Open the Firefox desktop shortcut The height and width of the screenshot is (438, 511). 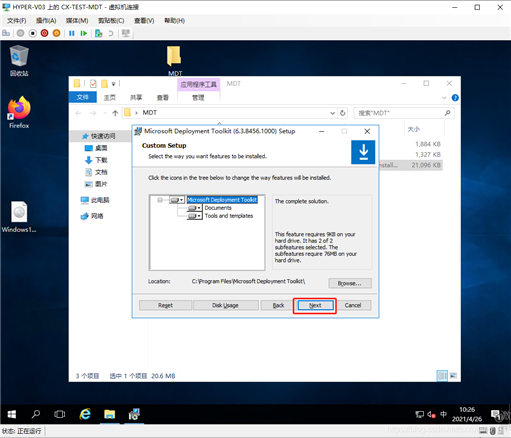point(19,113)
